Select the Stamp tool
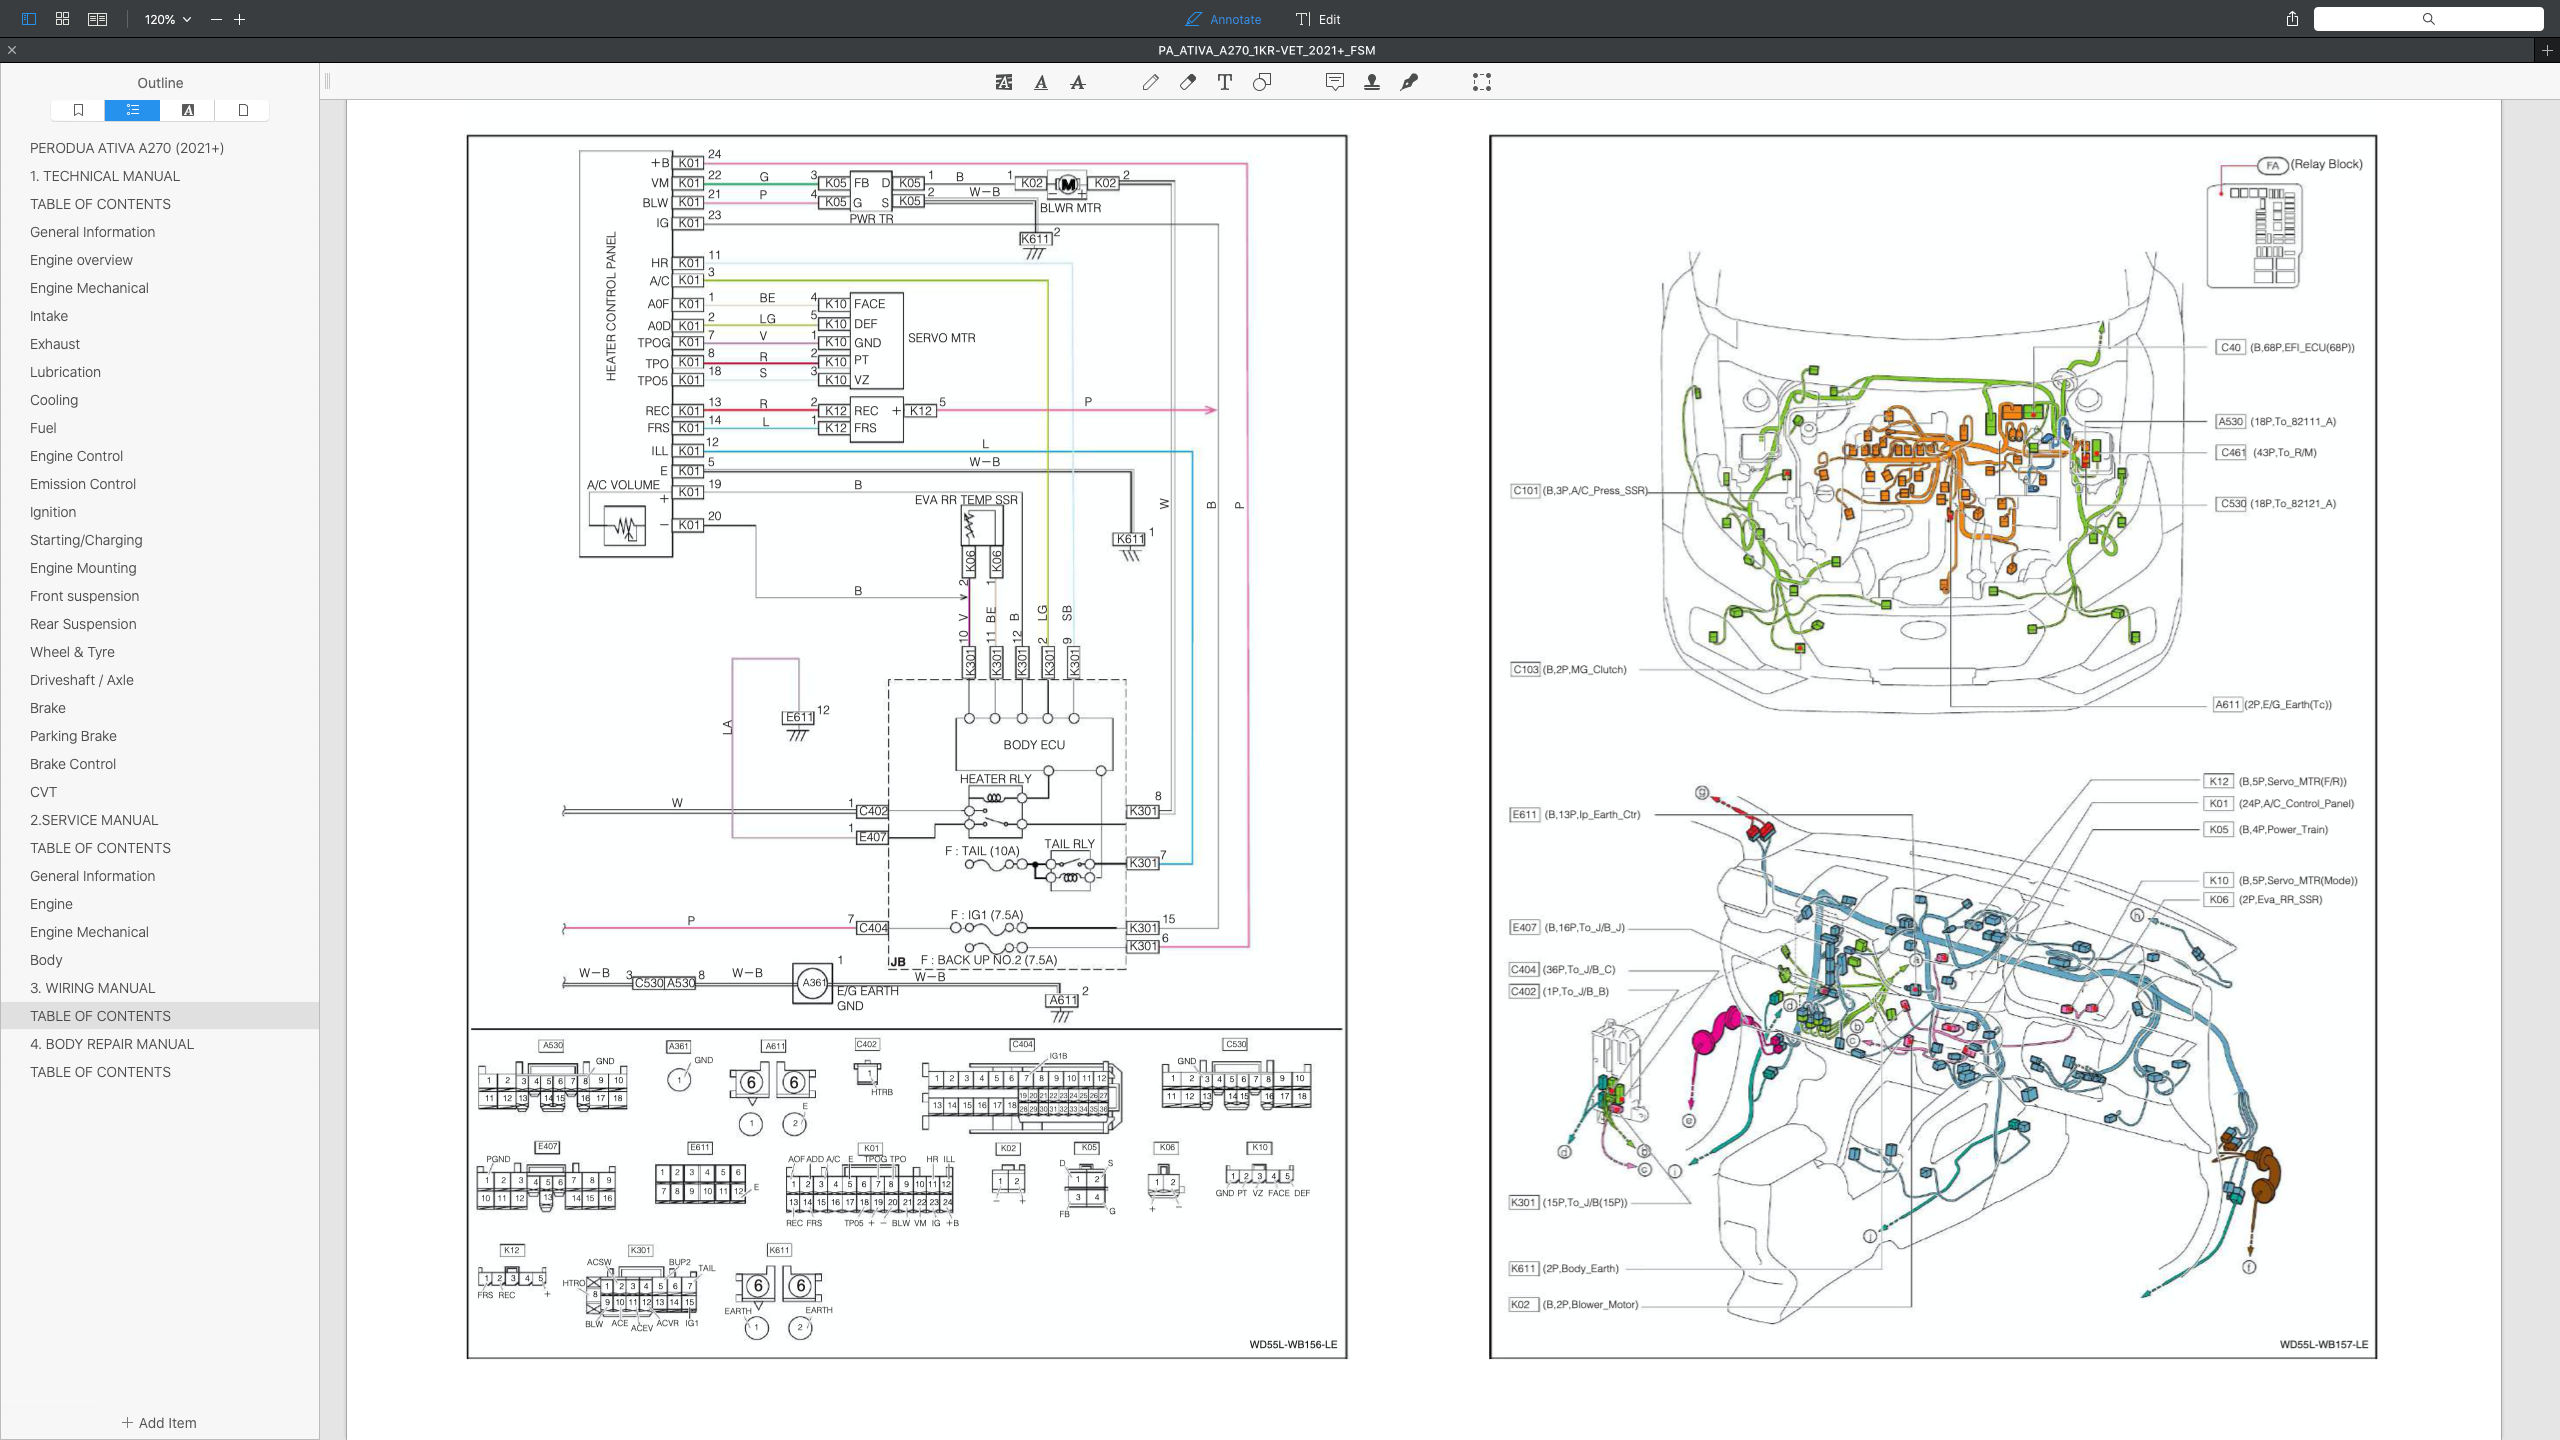2560x1440 pixels. point(1372,83)
